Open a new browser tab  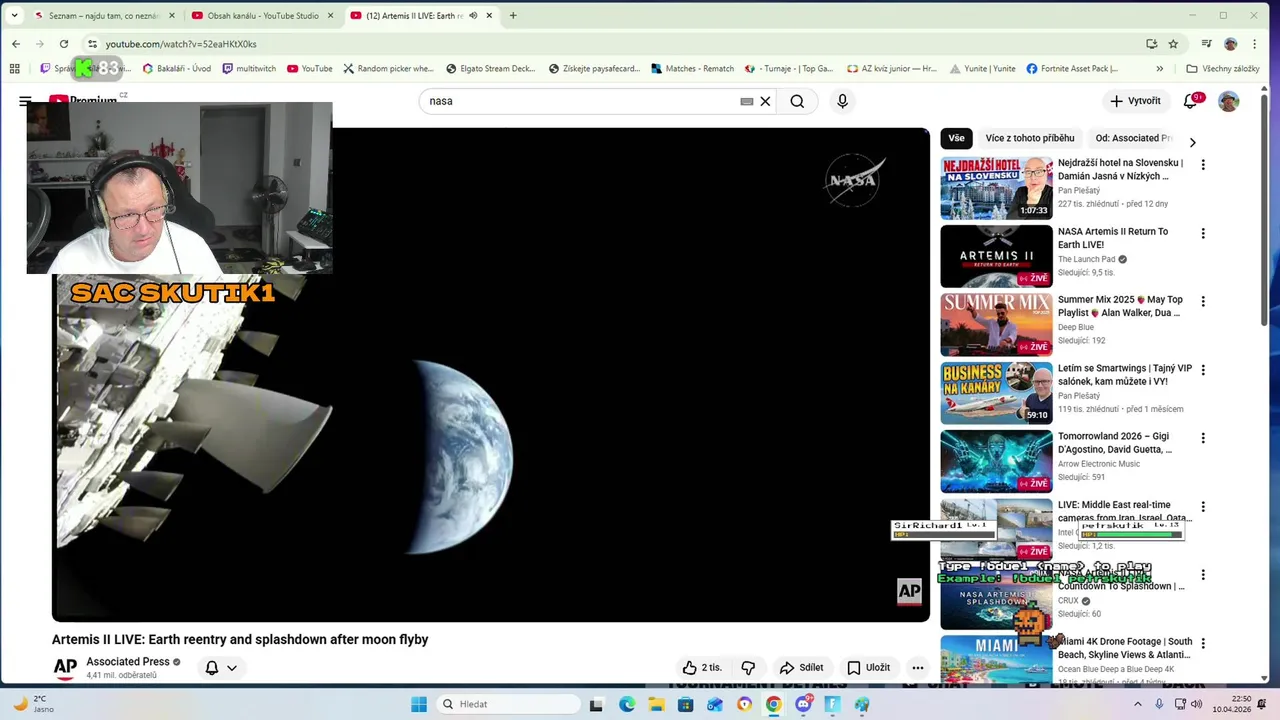coord(513,16)
